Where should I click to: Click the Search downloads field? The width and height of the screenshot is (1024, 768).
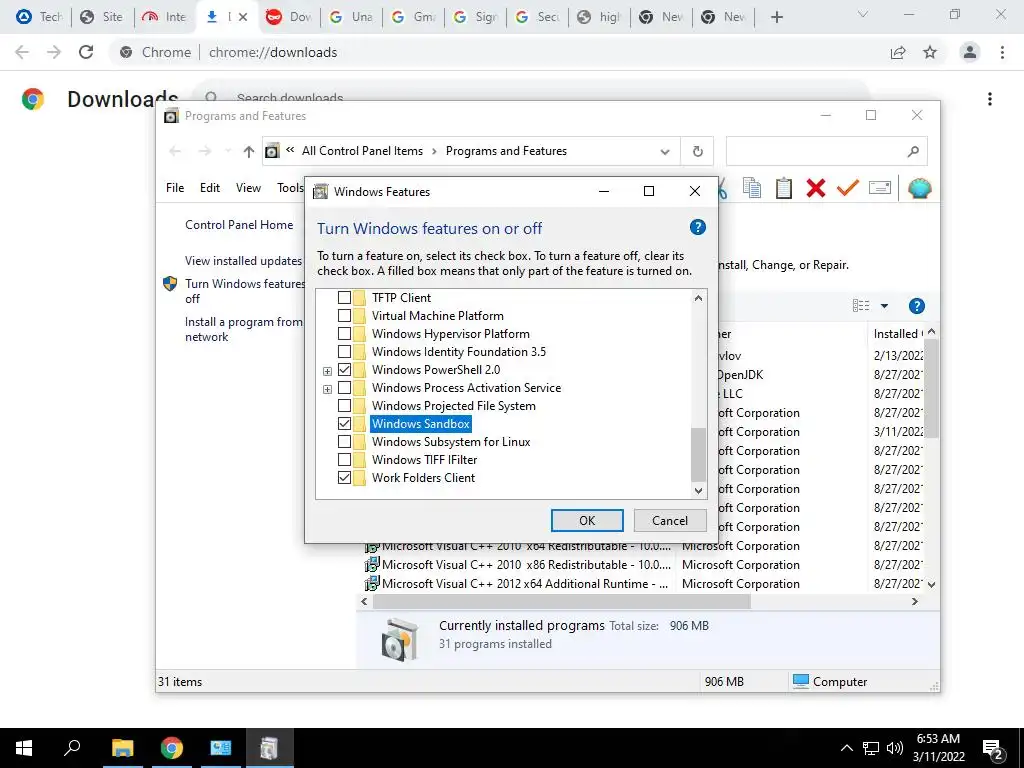(x=530, y=98)
